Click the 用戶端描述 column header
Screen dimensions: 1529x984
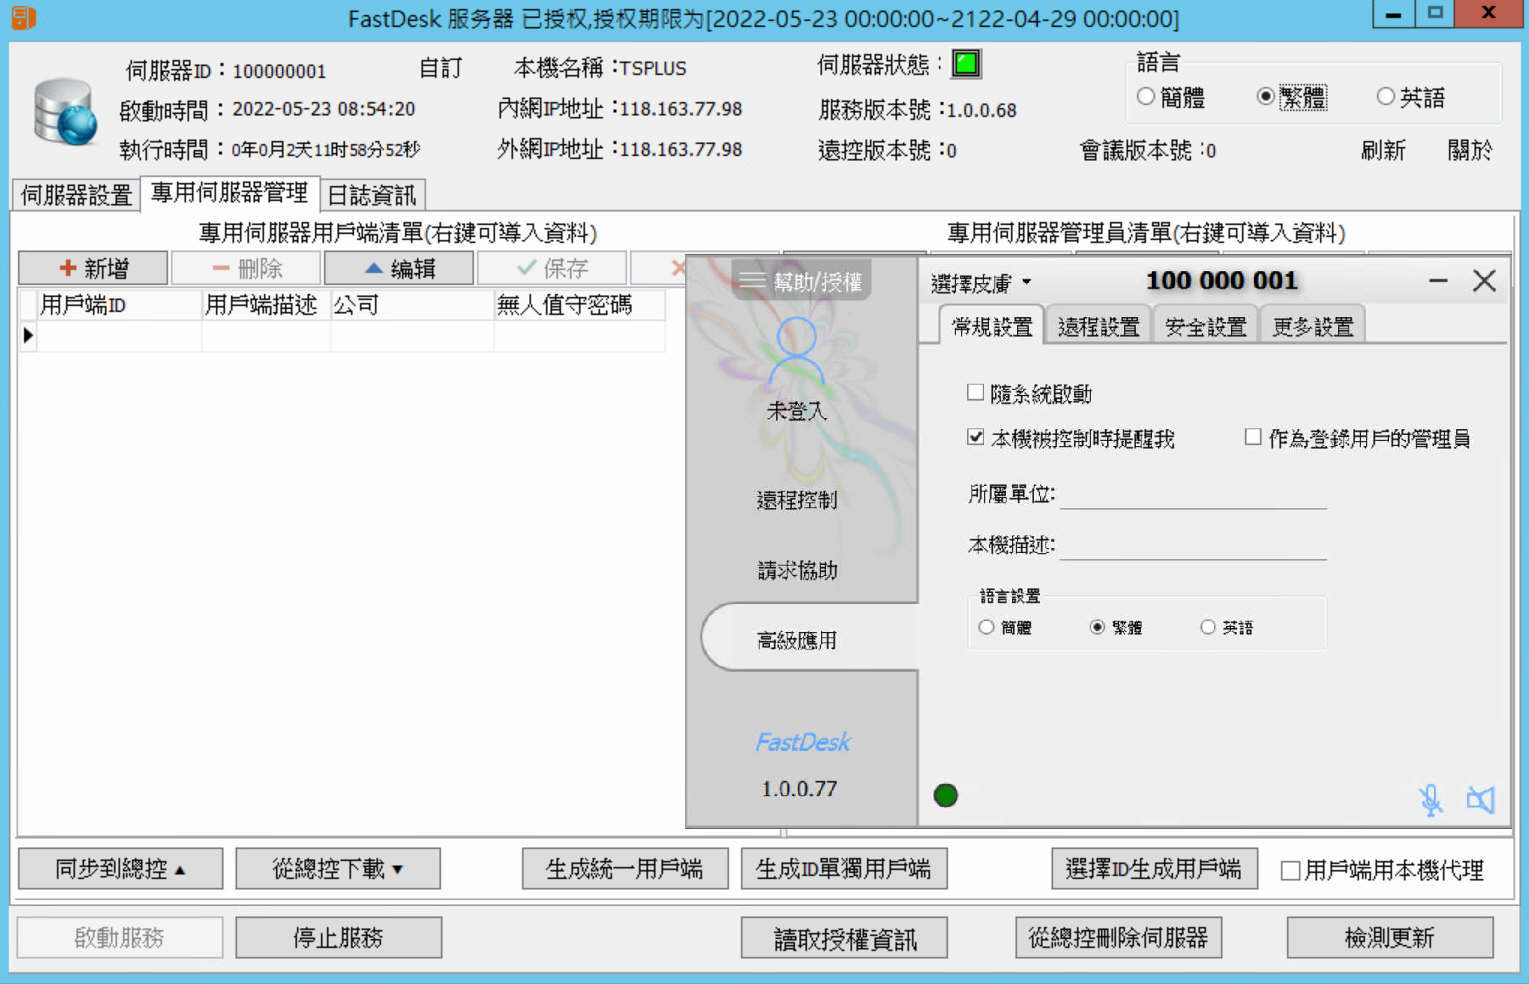[x=266, y=305]
